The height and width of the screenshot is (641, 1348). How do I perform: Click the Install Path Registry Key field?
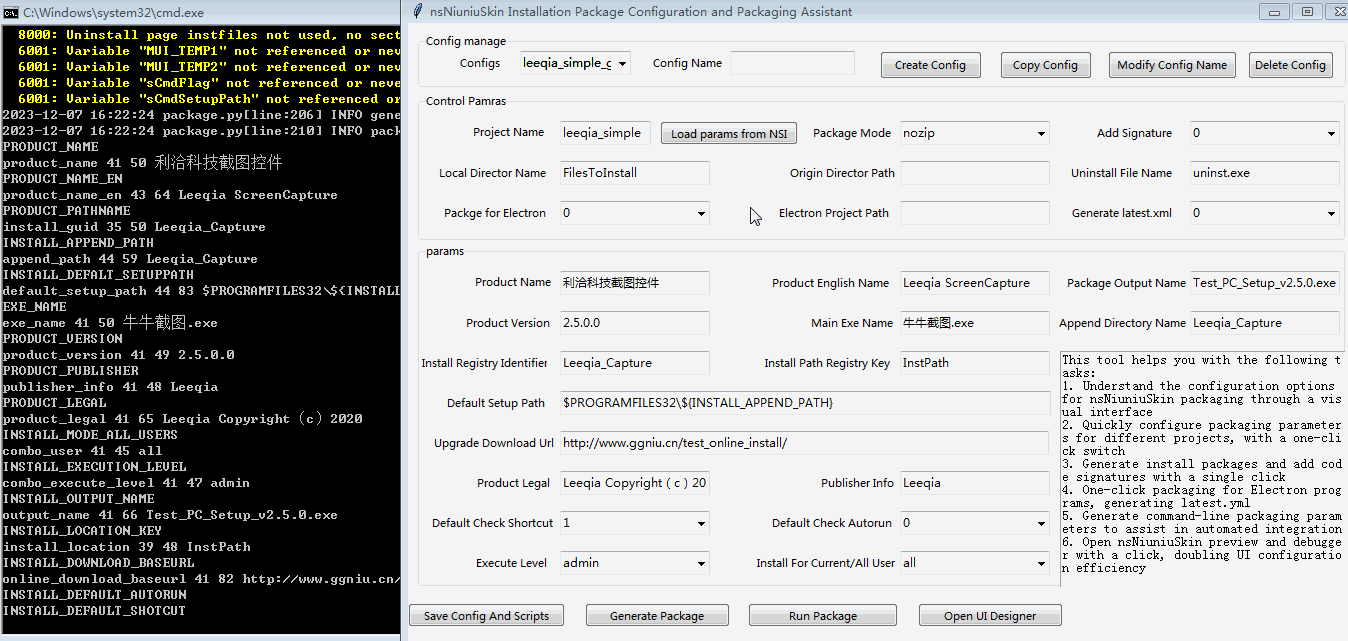[975, 363]
